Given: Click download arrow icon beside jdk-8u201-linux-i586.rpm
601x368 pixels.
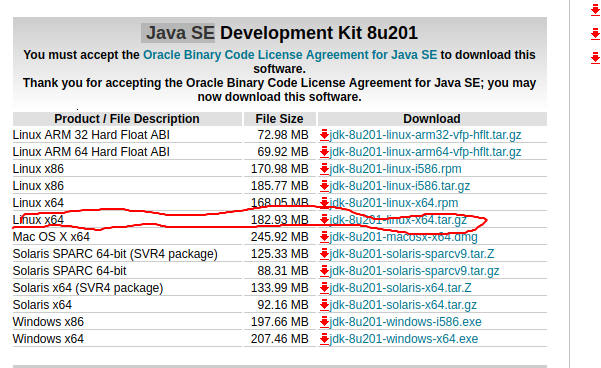Looking at the screenshot, I should click(x=324, y=169).
